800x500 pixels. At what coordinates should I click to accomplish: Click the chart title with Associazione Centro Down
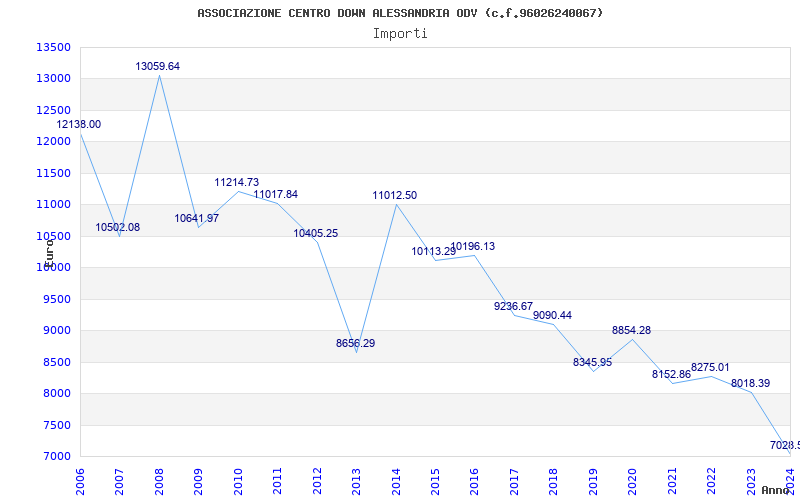coord(400,13)
